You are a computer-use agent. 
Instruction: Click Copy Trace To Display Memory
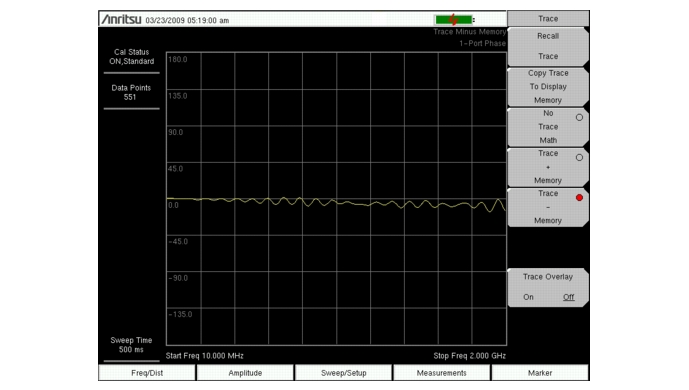(x=548, y=87)
